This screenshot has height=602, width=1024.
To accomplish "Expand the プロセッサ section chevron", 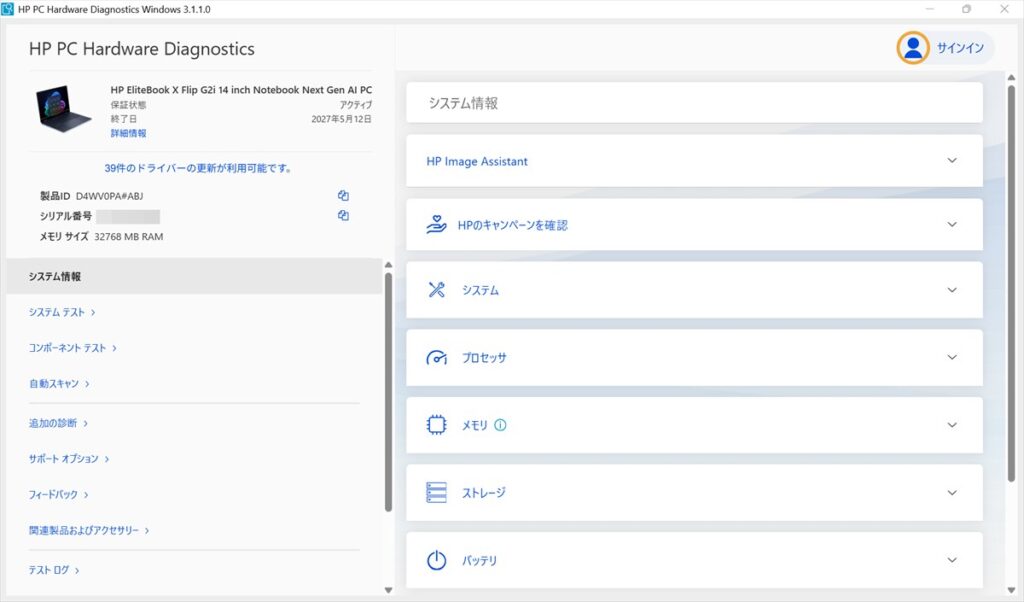I will (952, 357).
